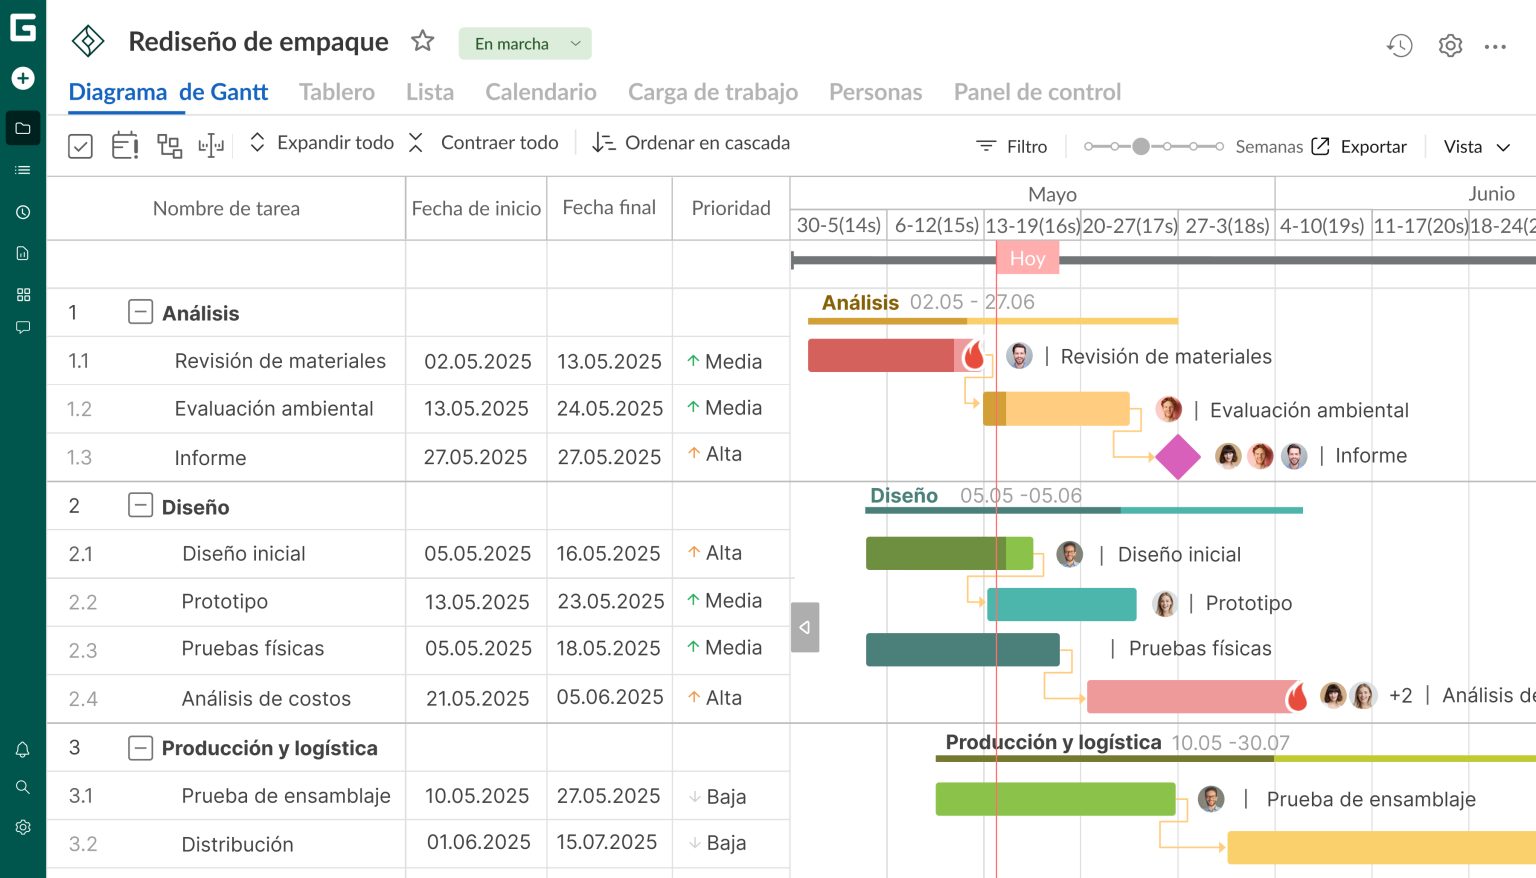Switch to the Tablero tab
1536x878 pixels.
click(x=336, y=92)
